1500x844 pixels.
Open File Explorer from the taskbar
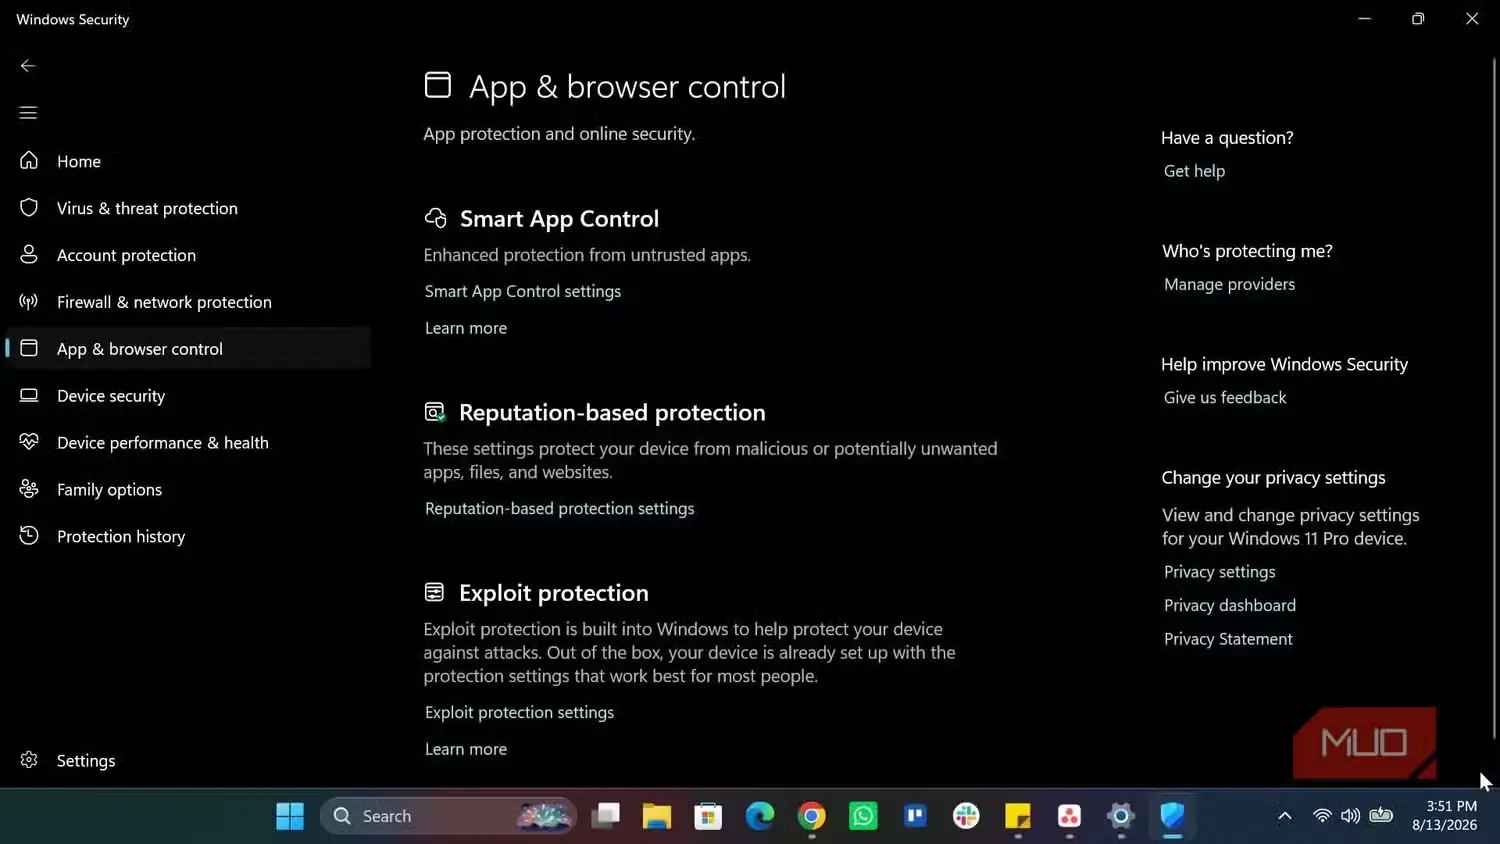coord(656,816)
